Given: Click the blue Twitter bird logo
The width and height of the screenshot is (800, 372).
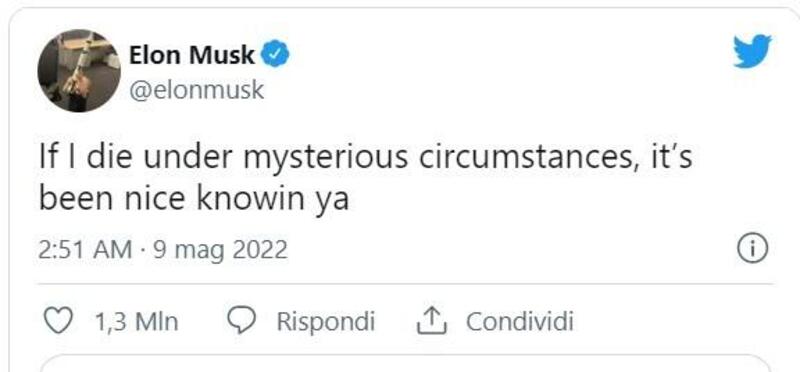Looking at the screenshot, I should pos(752,51).
